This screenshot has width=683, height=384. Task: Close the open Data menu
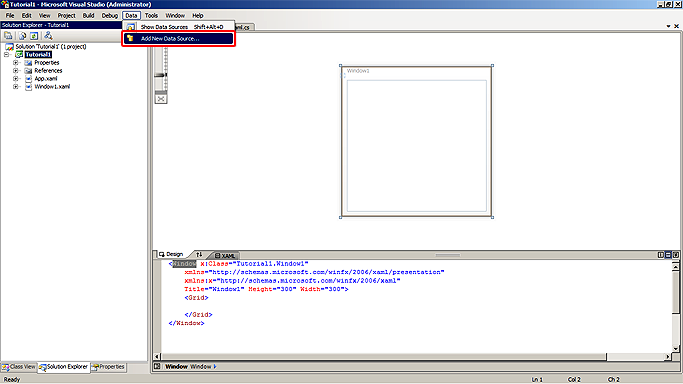point(131,15)
